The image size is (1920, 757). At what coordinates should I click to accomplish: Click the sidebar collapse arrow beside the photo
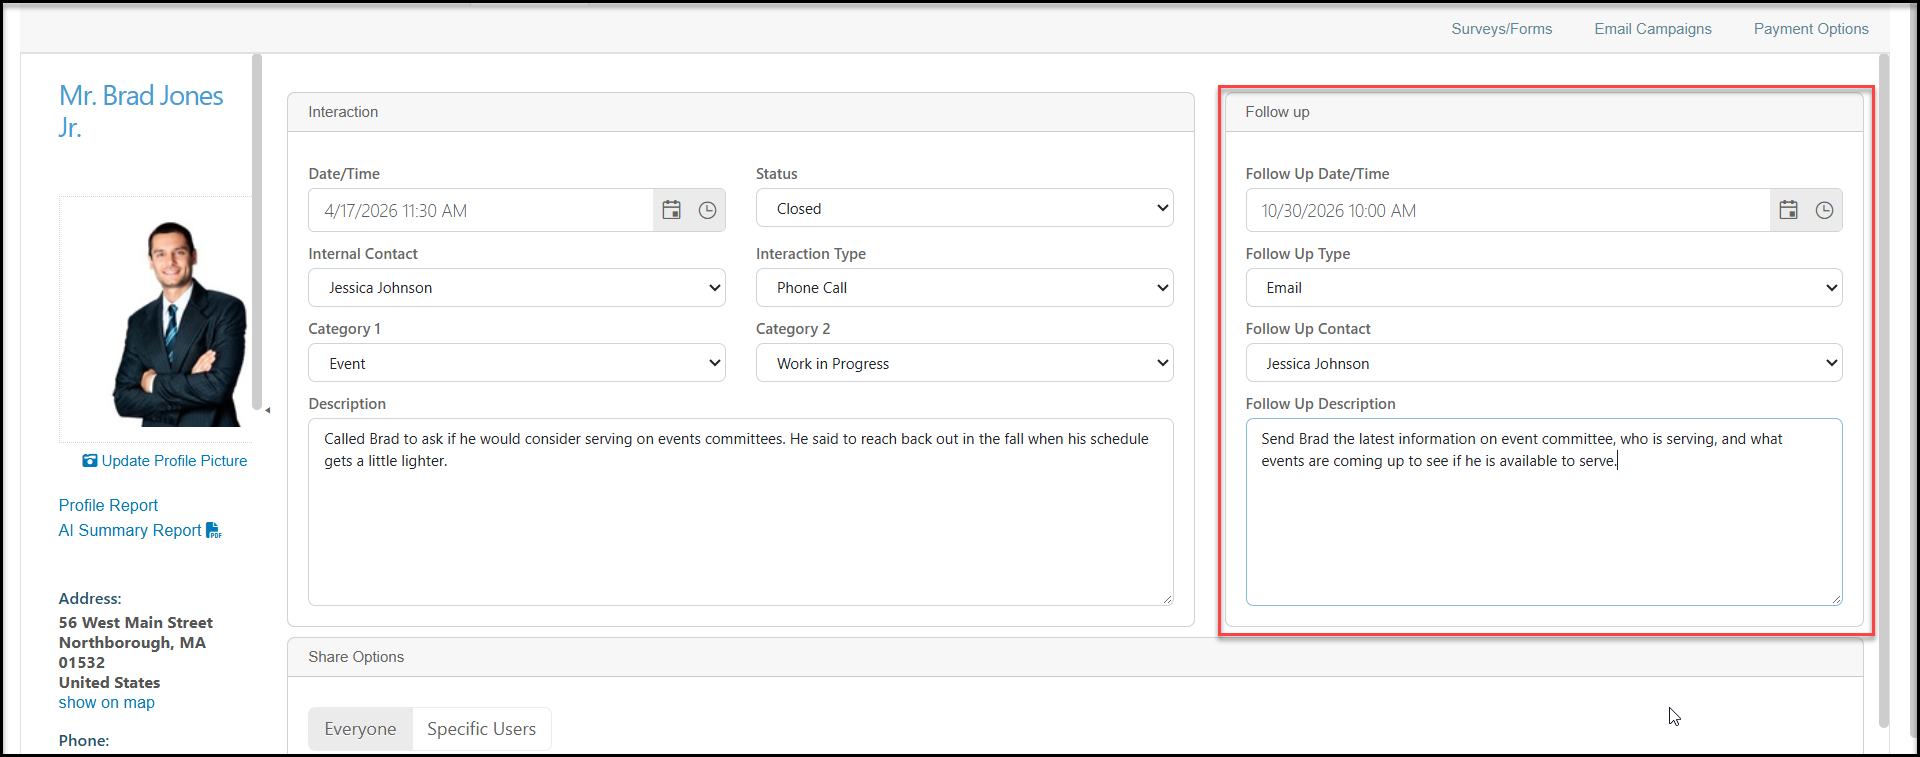pos(267,410)
